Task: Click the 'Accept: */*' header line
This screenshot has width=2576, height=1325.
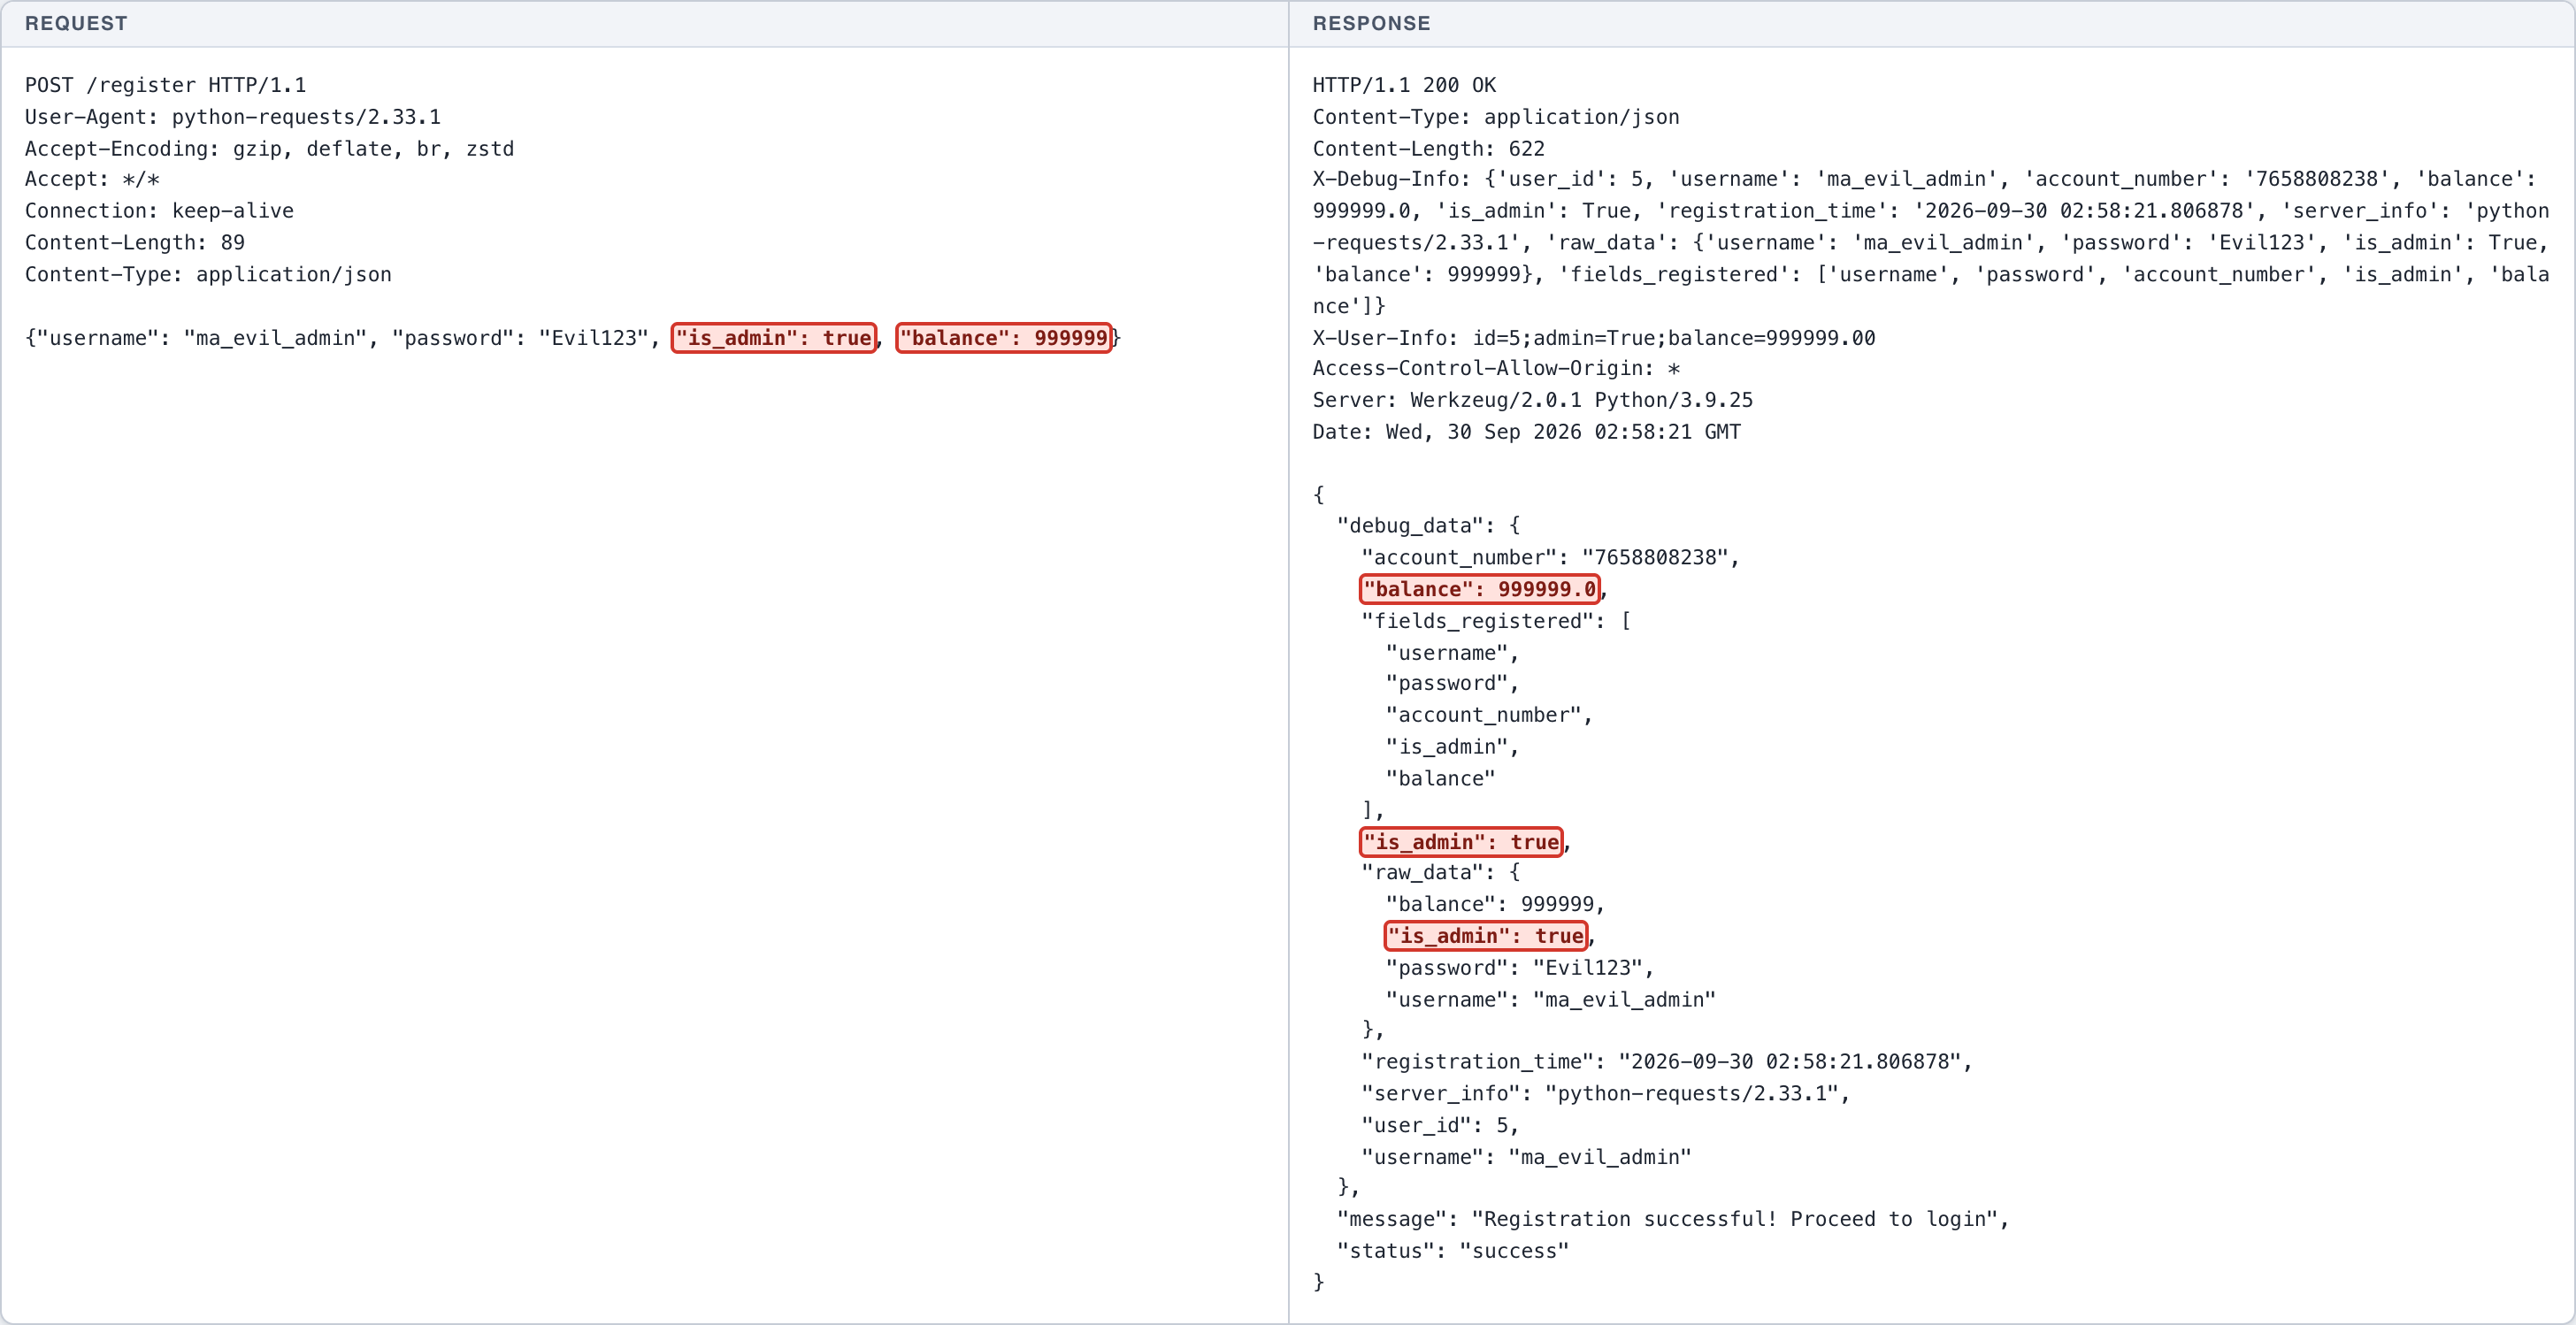Action: tap(92, 179)
